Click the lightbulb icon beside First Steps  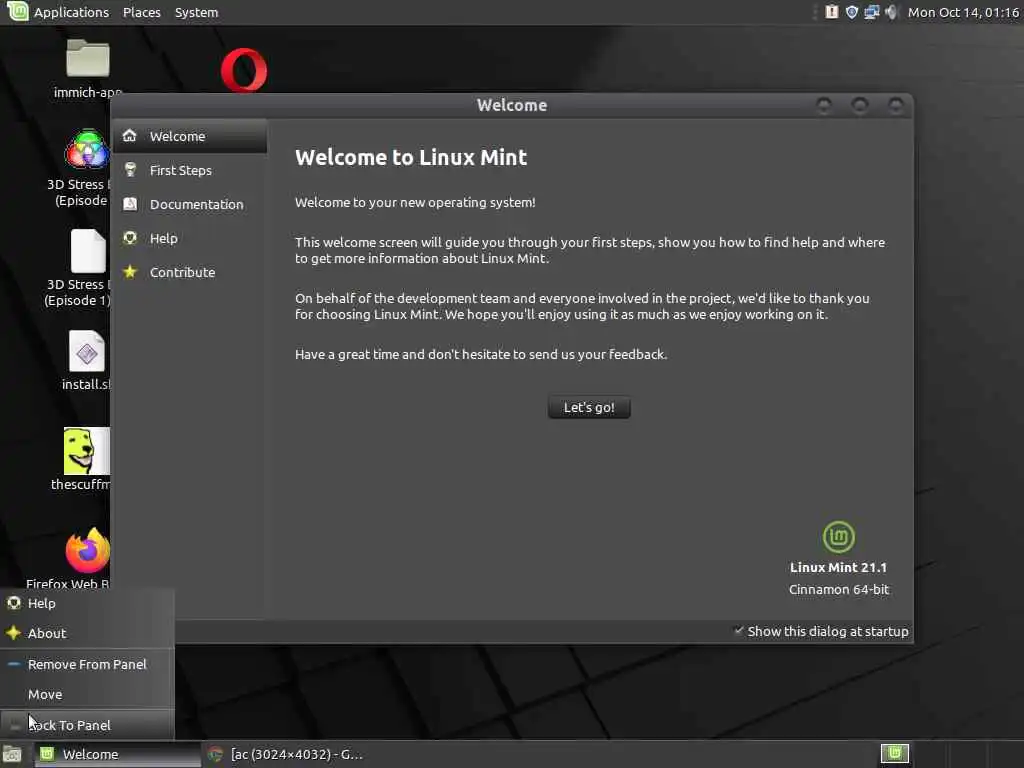(x=130, y=169)
